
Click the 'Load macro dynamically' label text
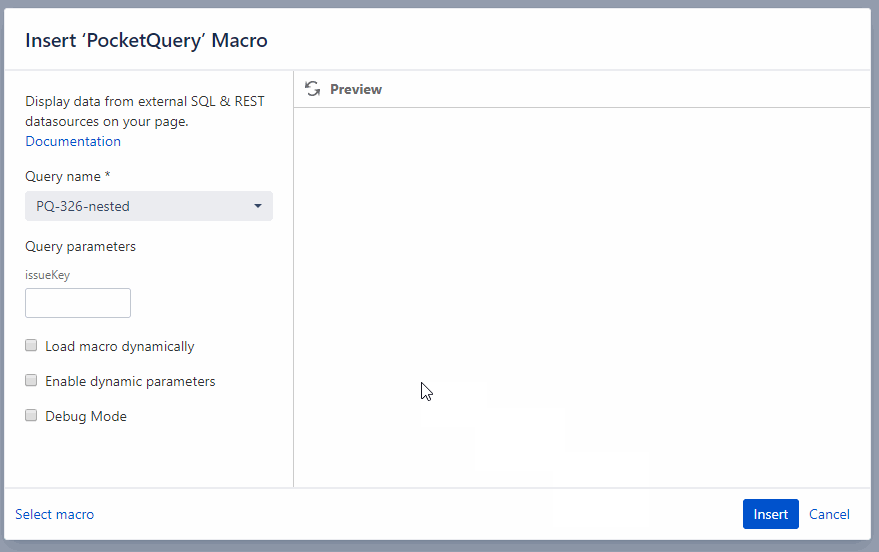point(120,346)
